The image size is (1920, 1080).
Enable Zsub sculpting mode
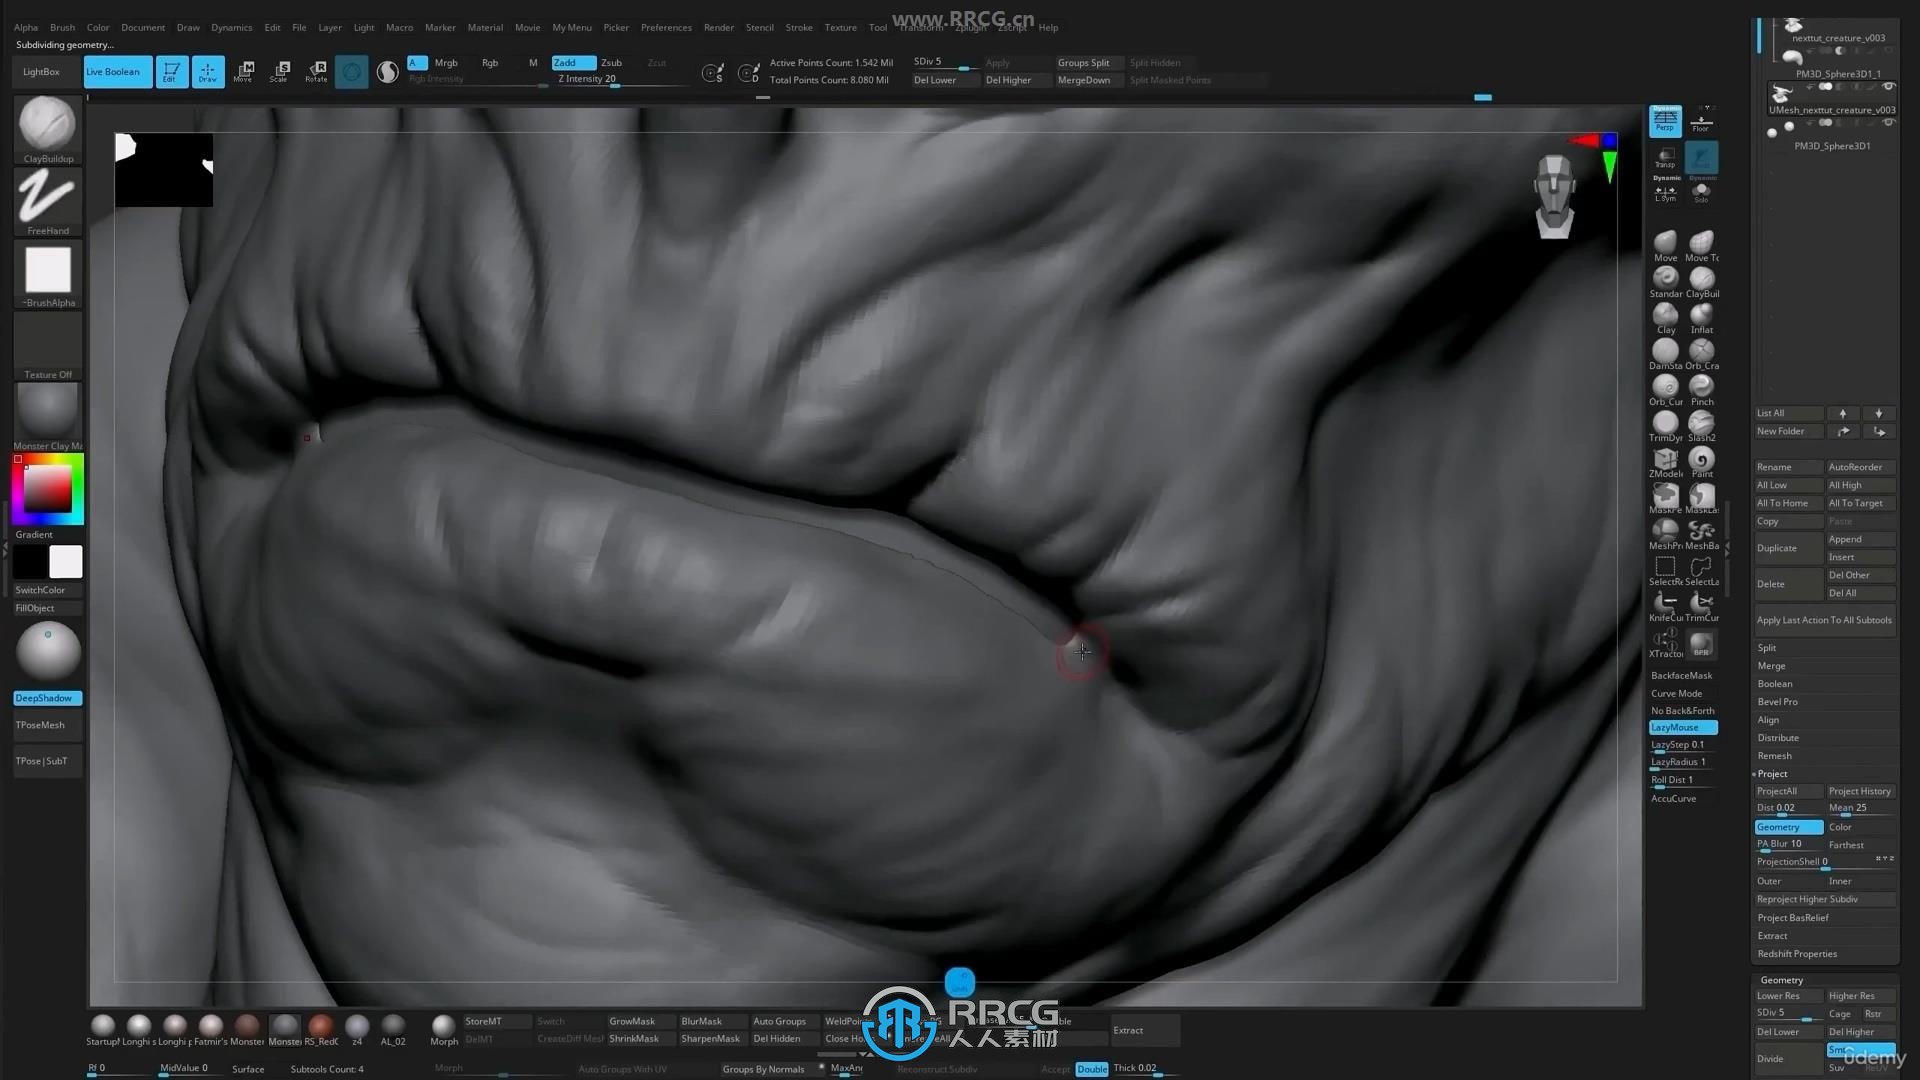pyautogui.click(x=611, y=62)
